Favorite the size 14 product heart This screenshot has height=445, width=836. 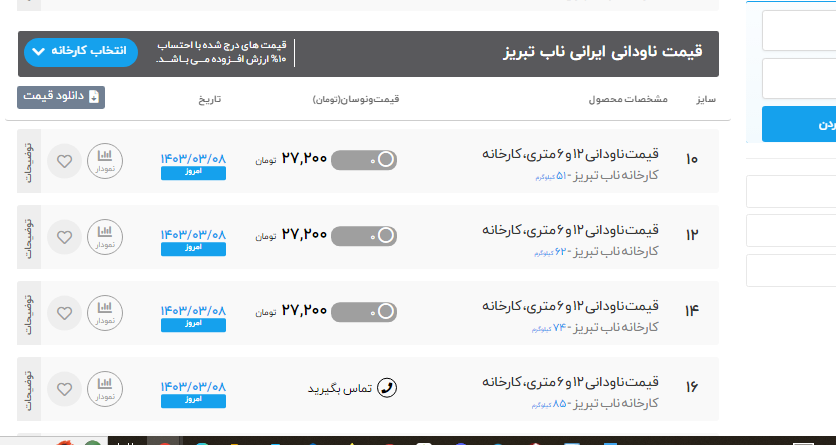(x=65, y=312)
